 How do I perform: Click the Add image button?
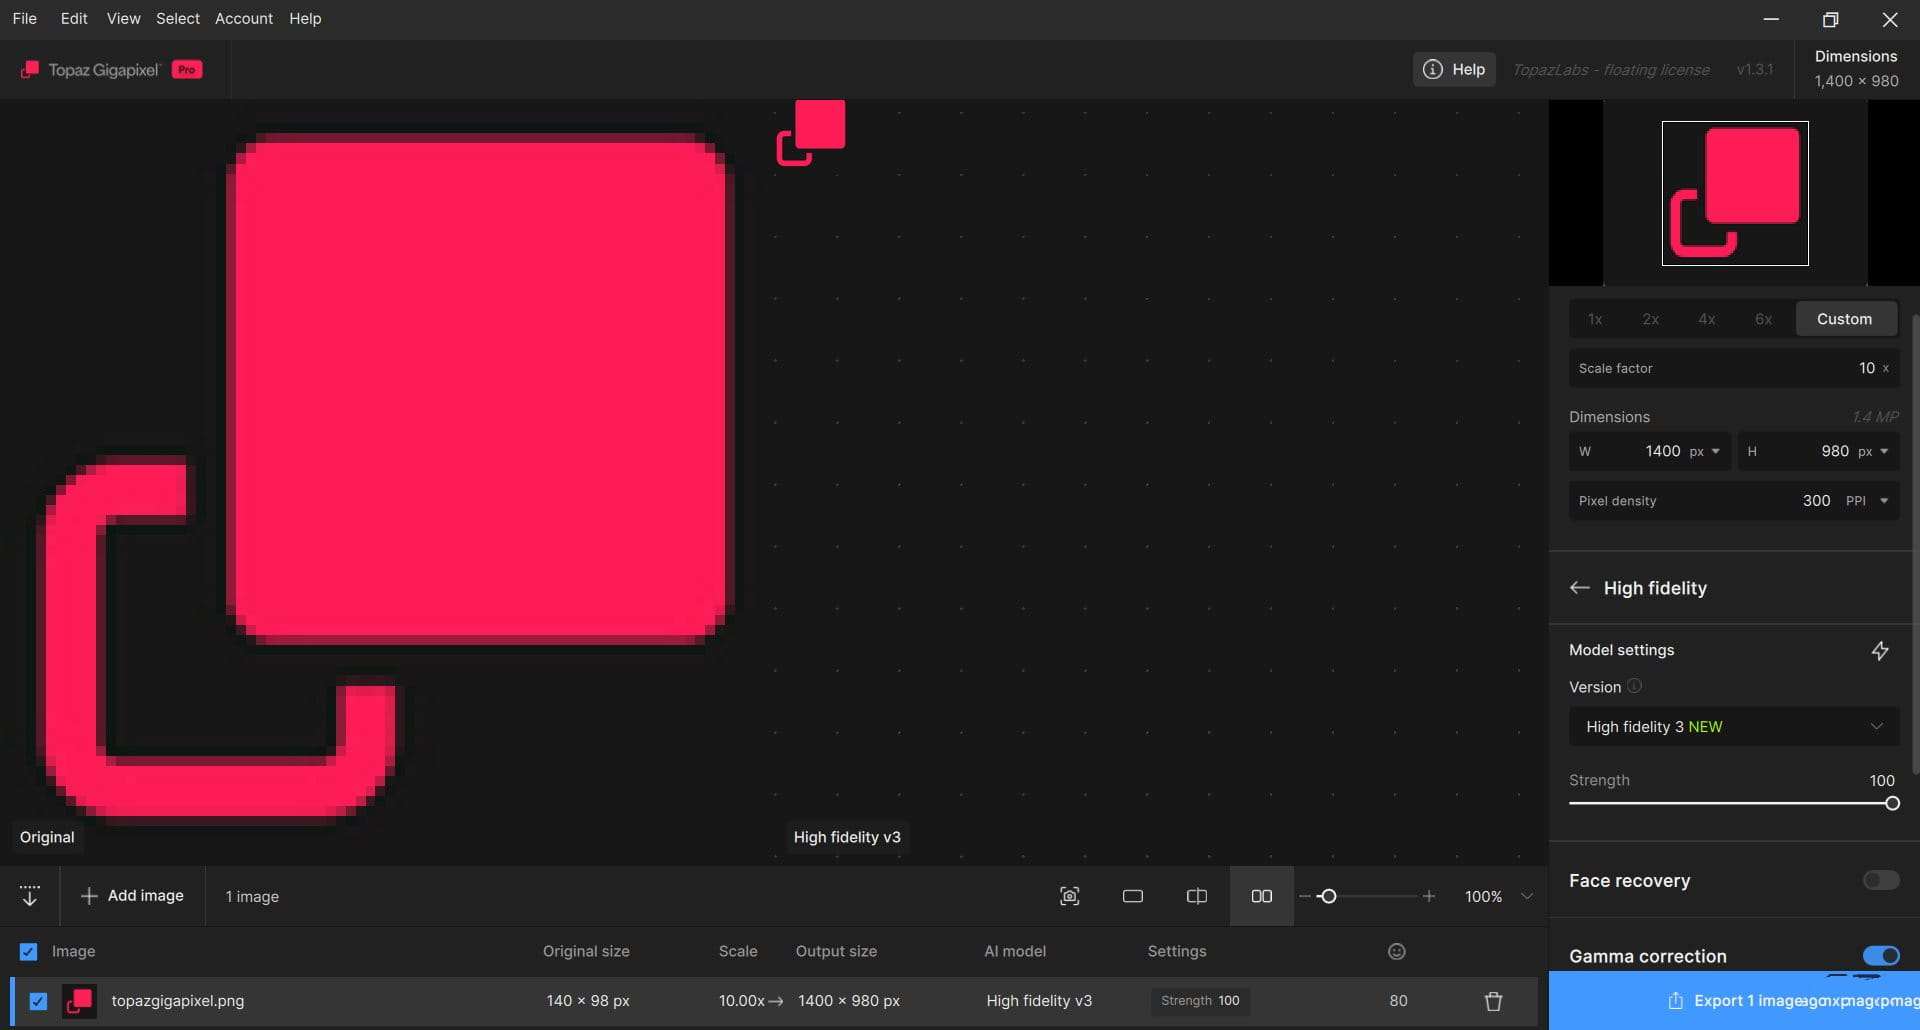click(x=132, y=896)
